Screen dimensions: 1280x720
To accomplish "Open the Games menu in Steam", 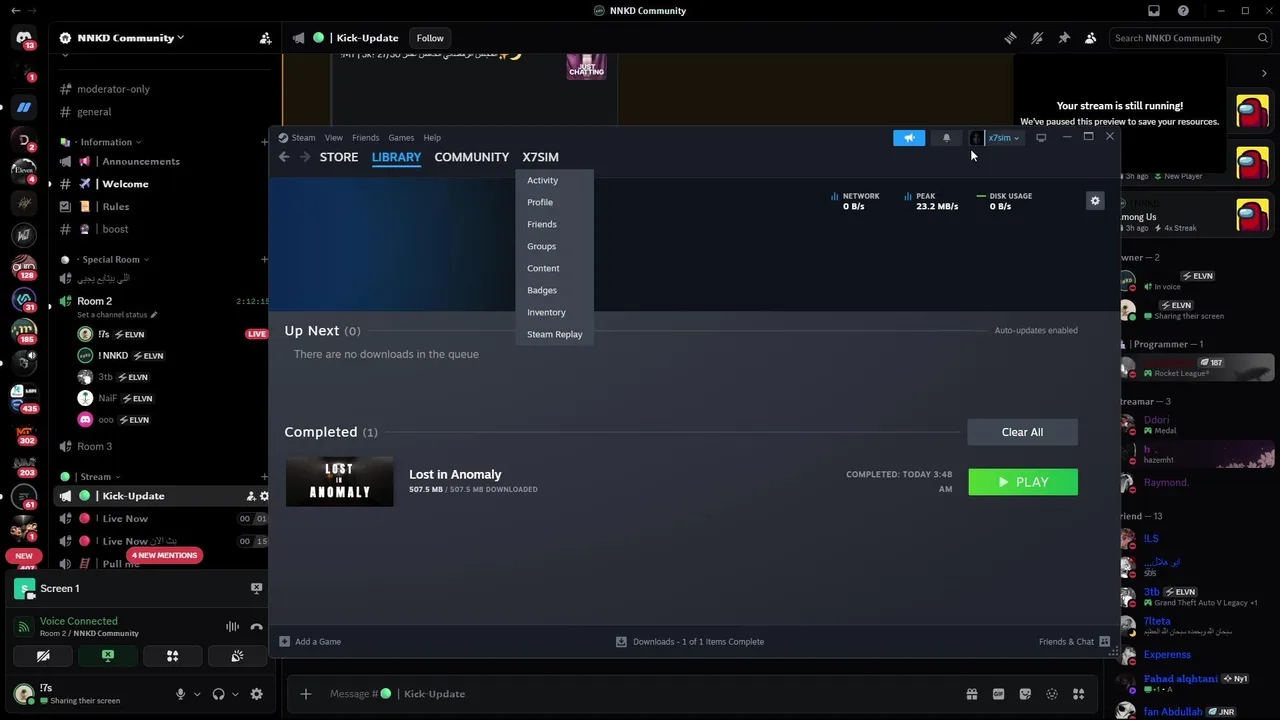I will click(x=401, y=138).
